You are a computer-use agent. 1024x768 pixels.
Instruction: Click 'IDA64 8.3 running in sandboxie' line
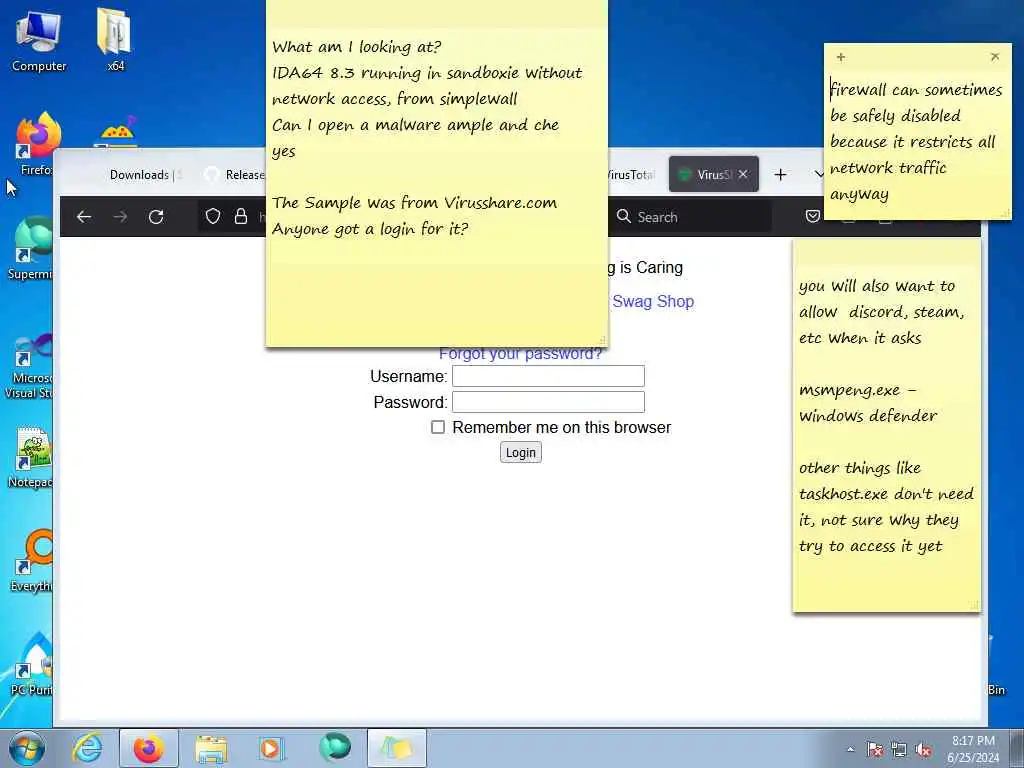[x=427, y=72]
